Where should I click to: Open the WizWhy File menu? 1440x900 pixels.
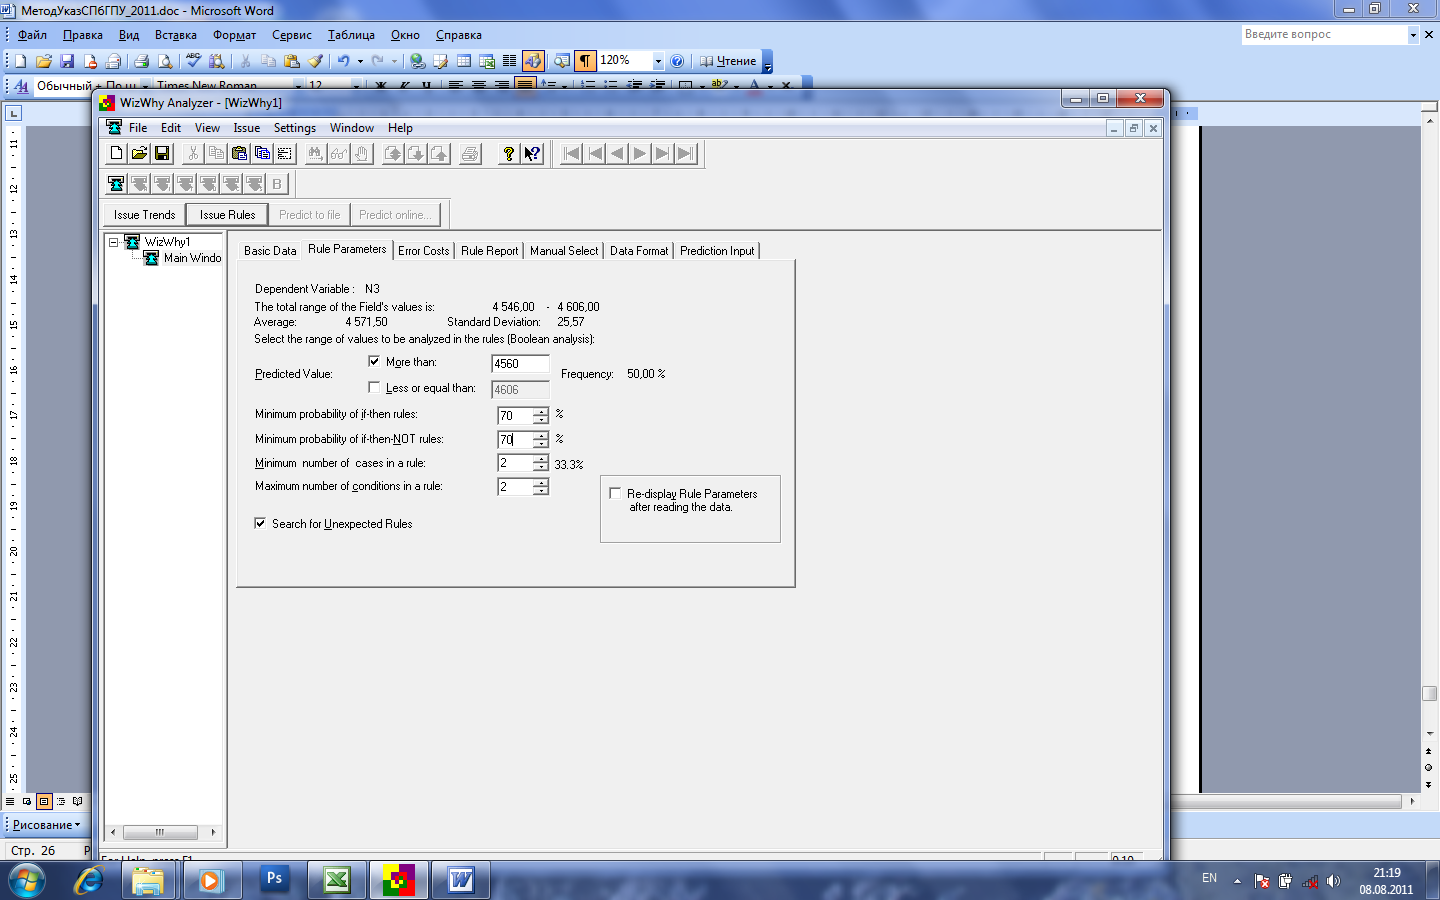(x=138, y=128)
